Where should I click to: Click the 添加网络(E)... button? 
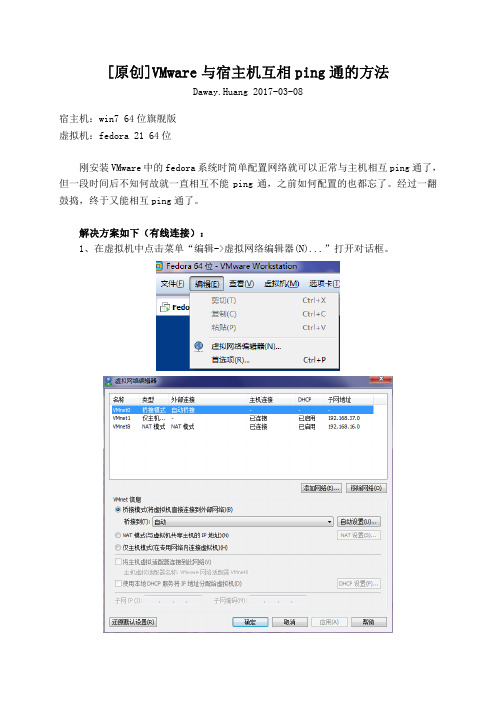[321, 488]
